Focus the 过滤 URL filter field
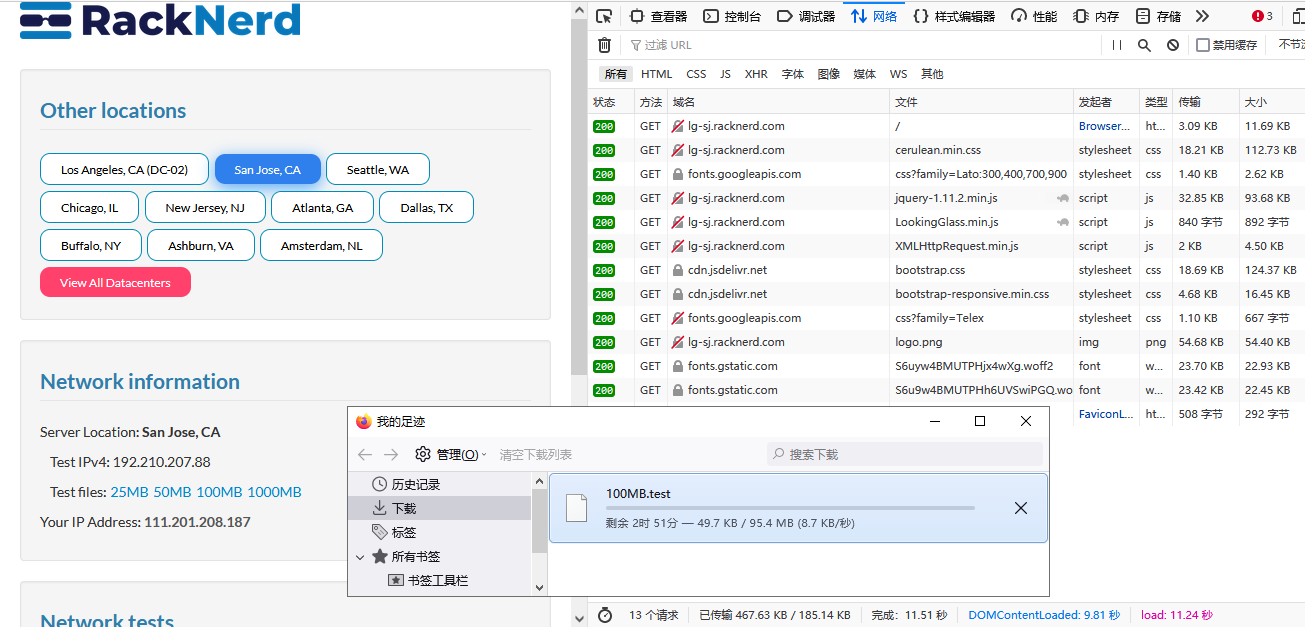Image resolution: width=1305 pixels, height=627 pixels. pos(860,45)
